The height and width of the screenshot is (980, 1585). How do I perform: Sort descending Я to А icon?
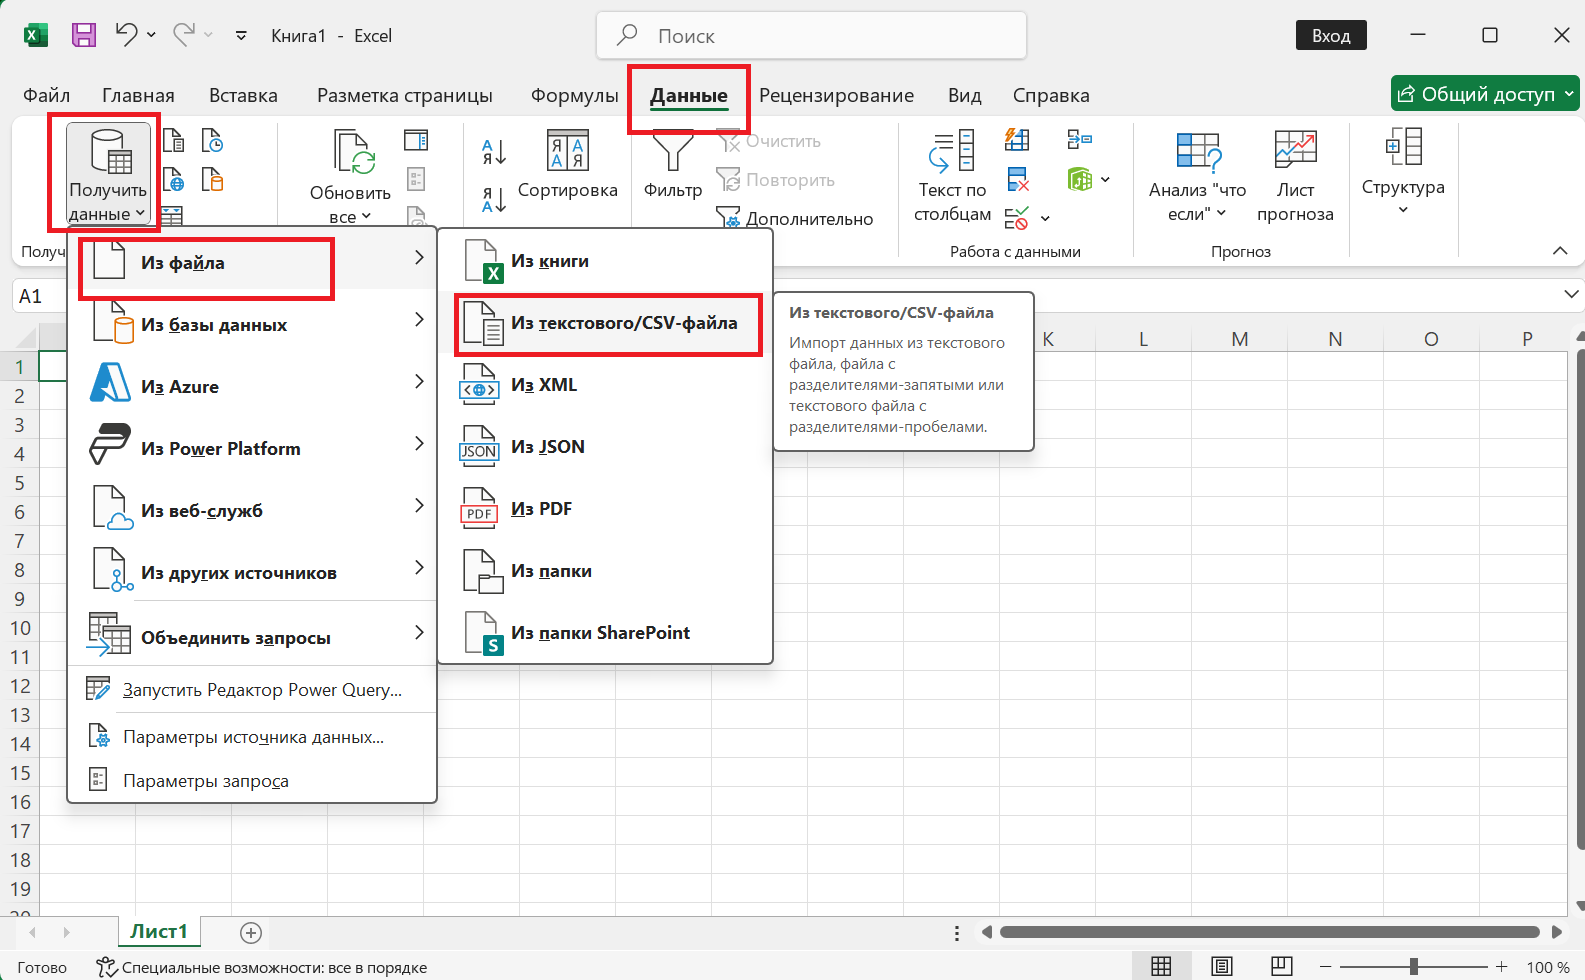pos(494,200)
